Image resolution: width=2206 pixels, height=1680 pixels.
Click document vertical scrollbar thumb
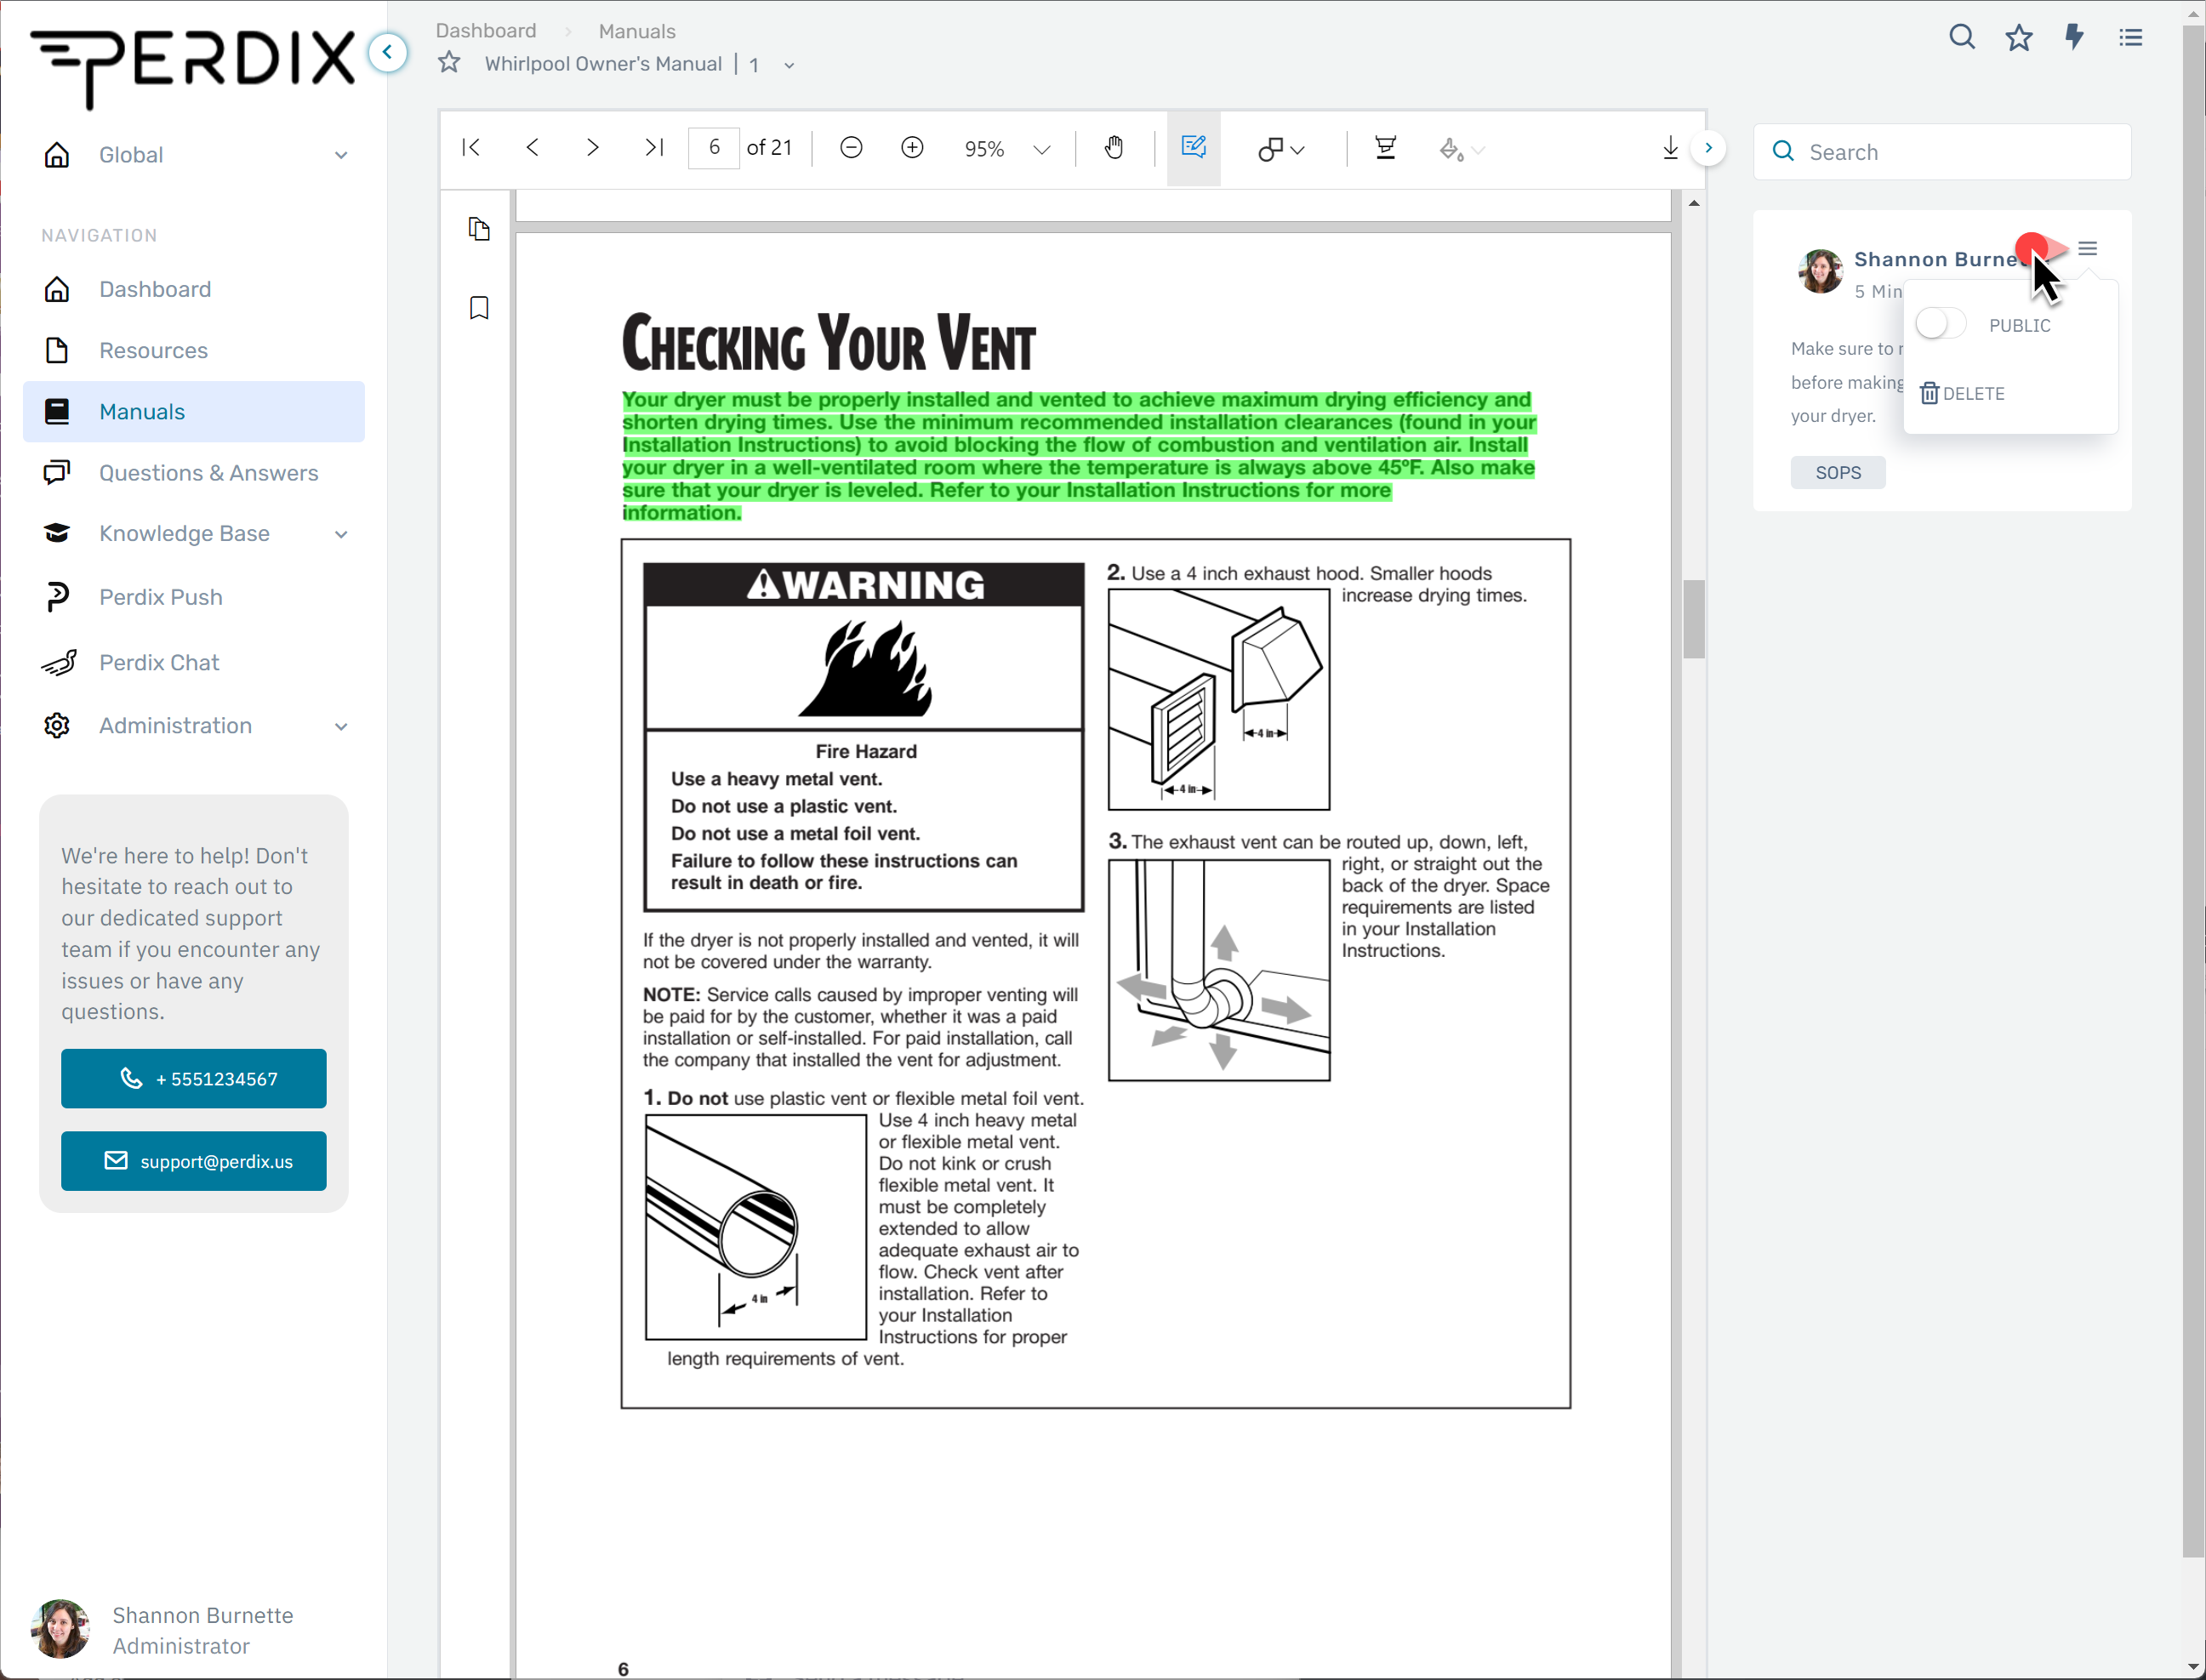pos(1693,619)
